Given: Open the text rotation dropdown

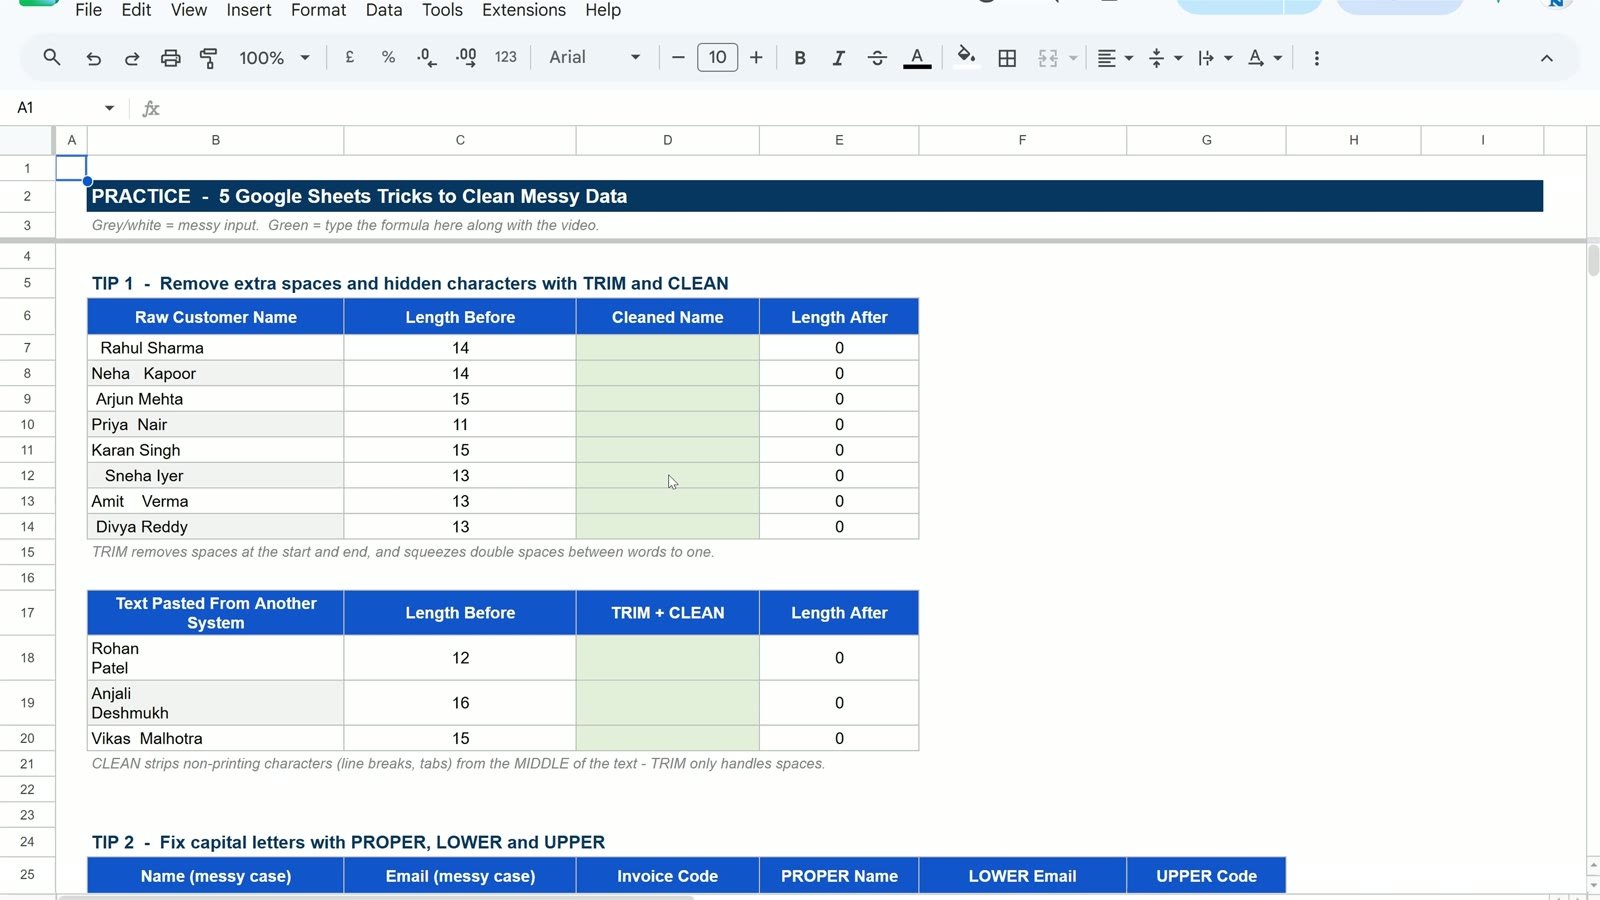Looking at the screenshot, I should [x=1265, y=58].
